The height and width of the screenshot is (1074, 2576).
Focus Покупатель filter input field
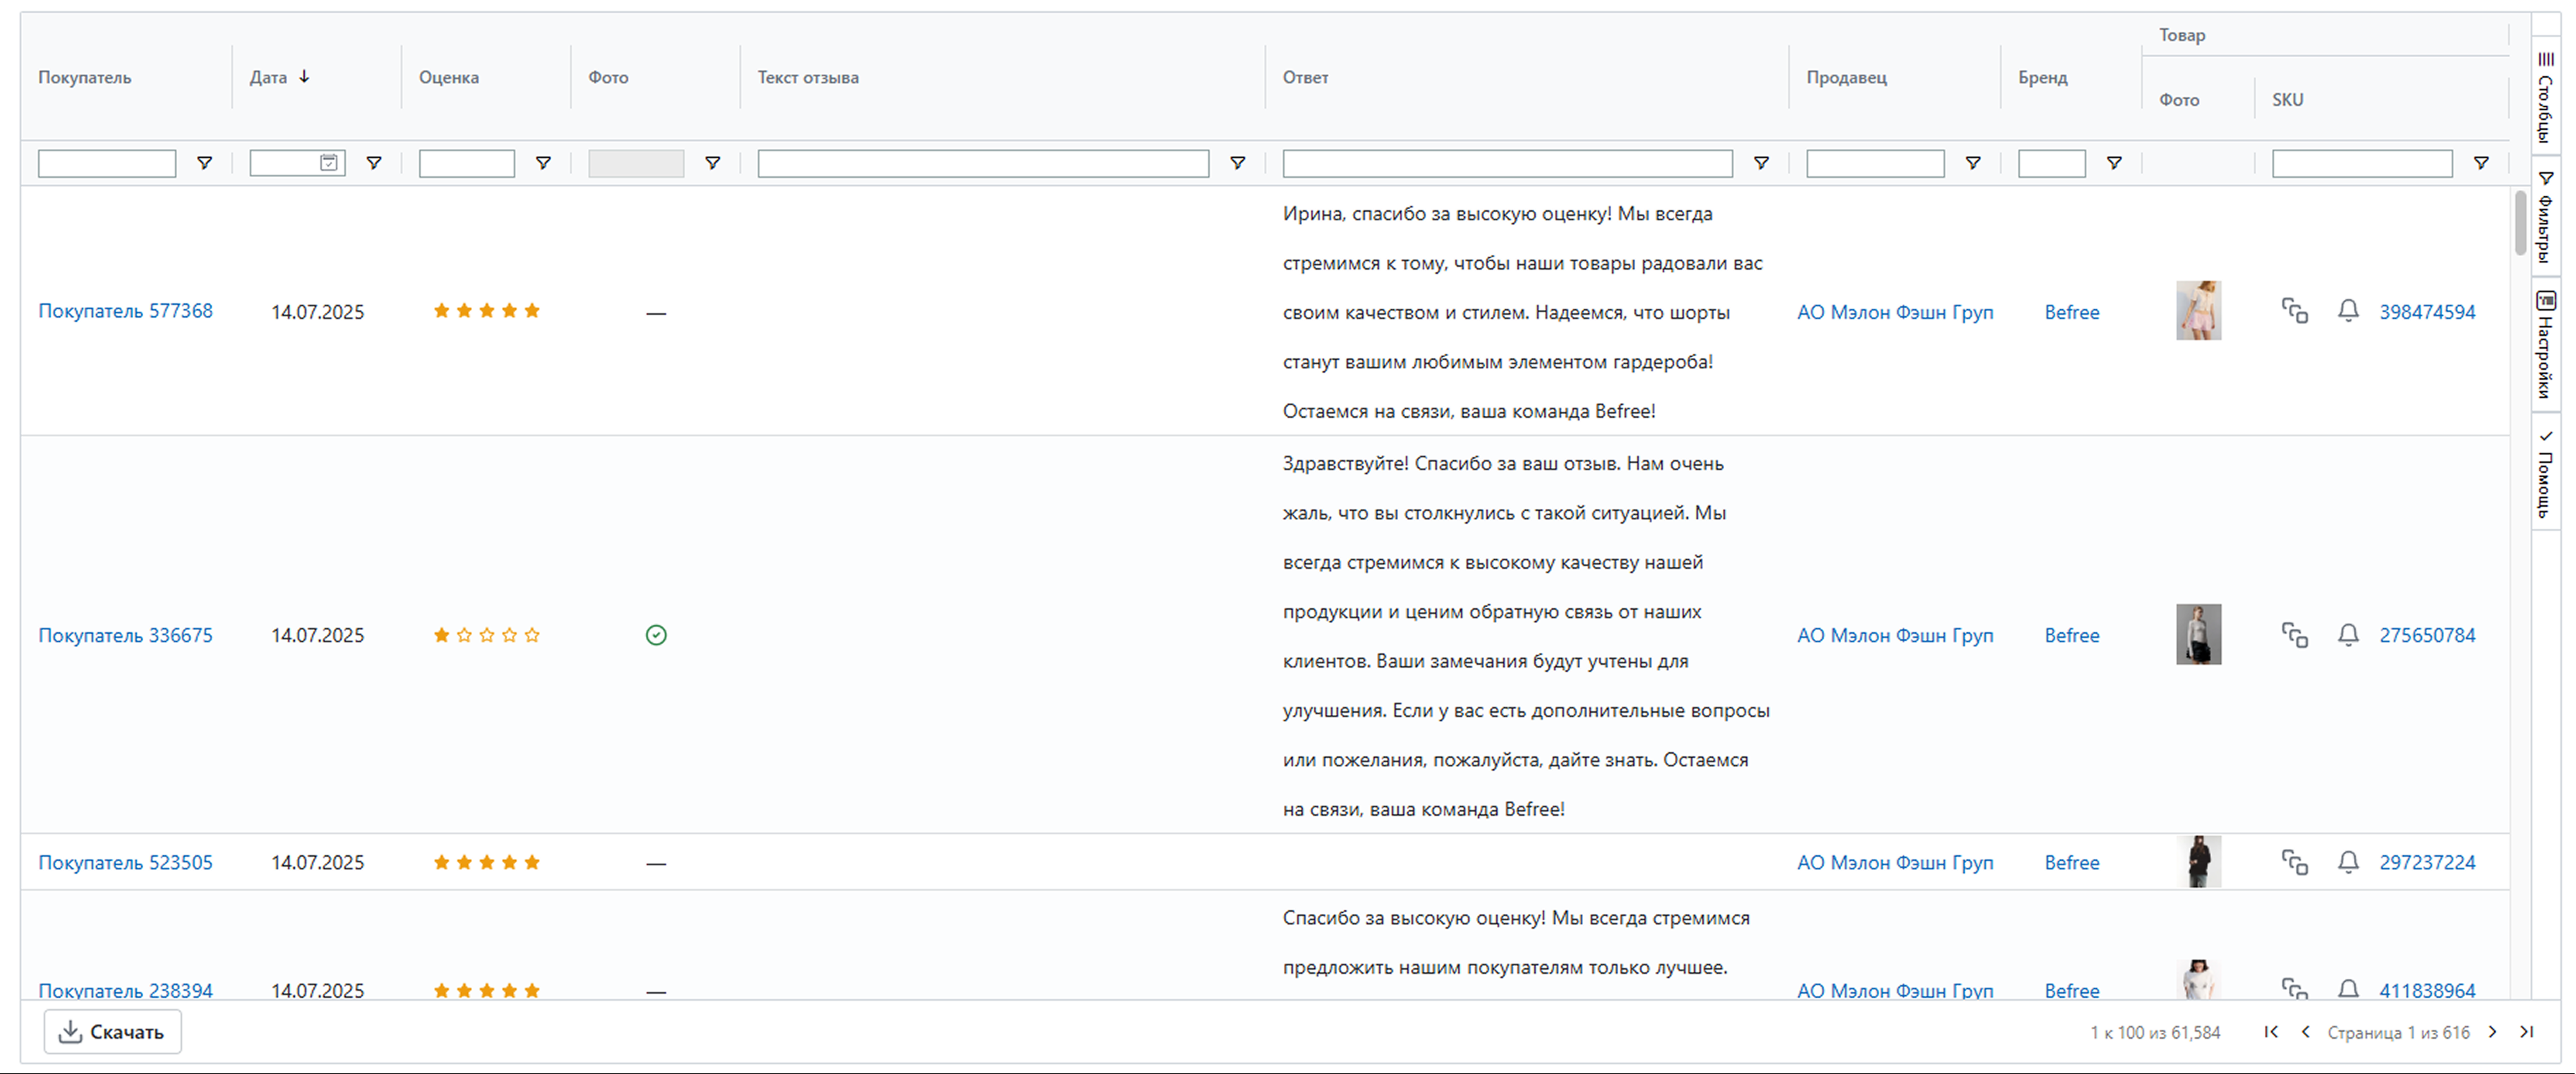click(107, 163)
